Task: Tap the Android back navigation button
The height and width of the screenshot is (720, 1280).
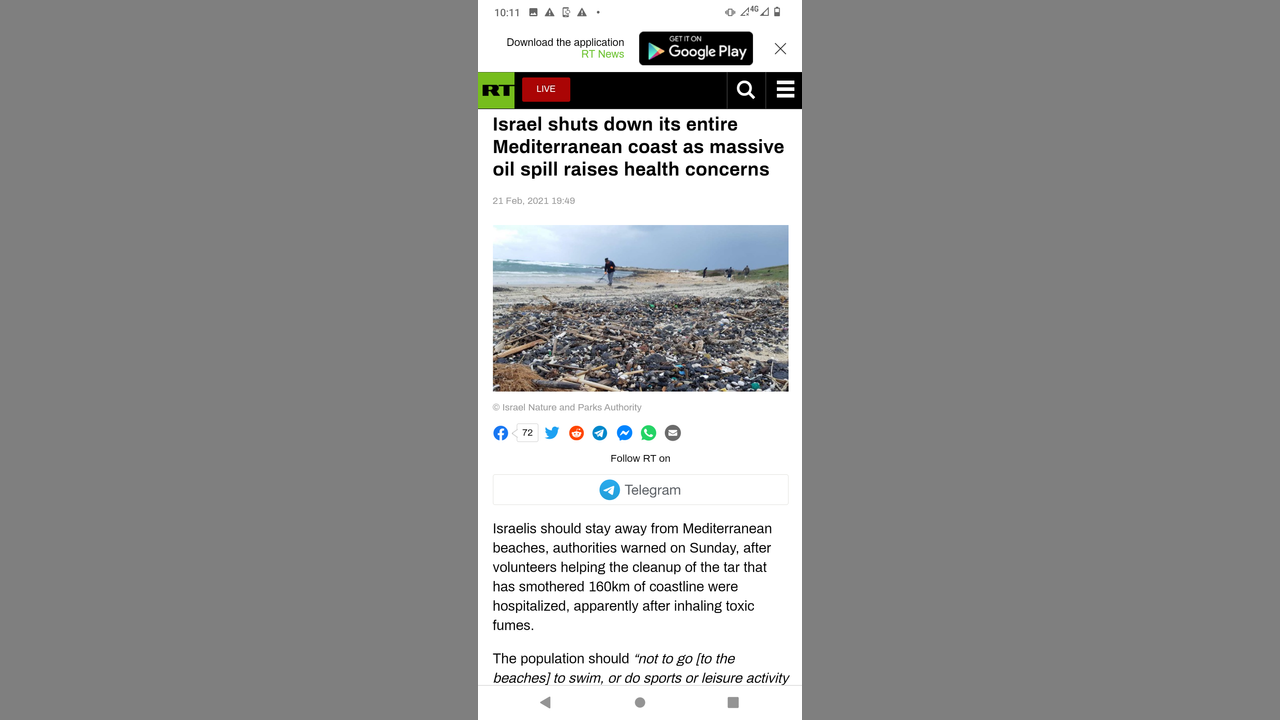Action: tap(545, 702)
